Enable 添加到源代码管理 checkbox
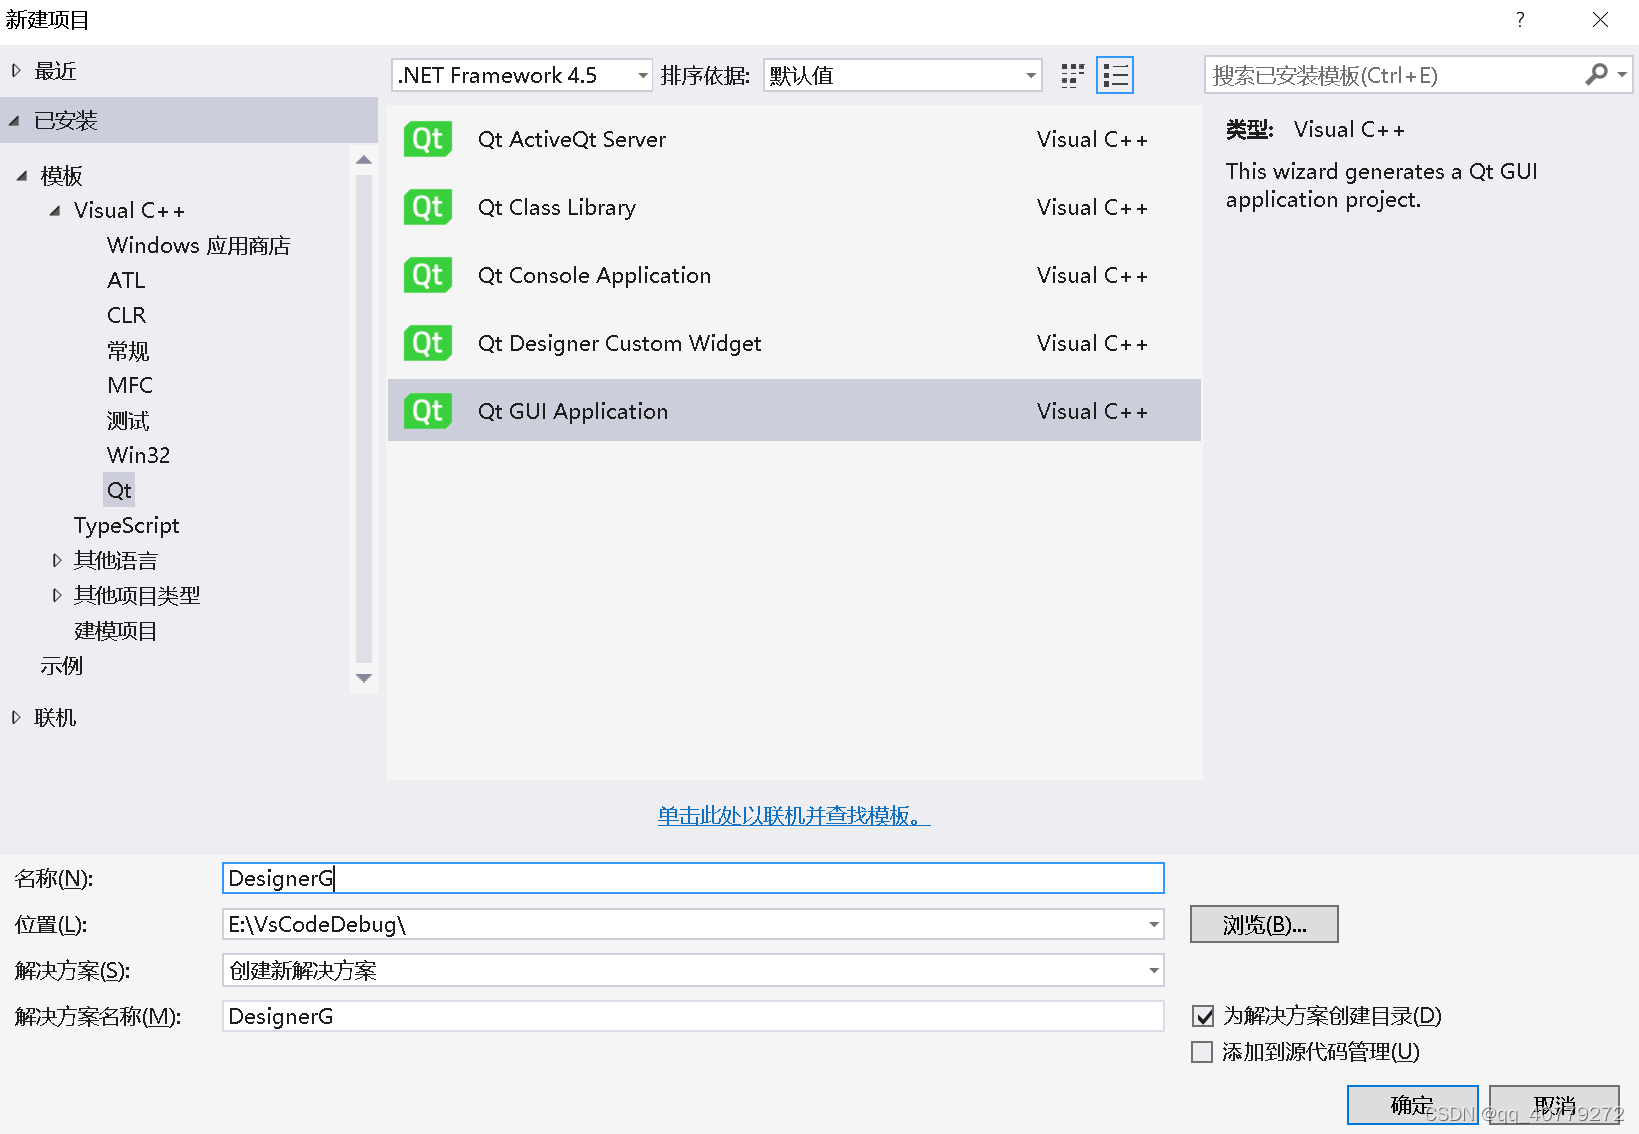1639x1134 pixels. (1202, 1052)
